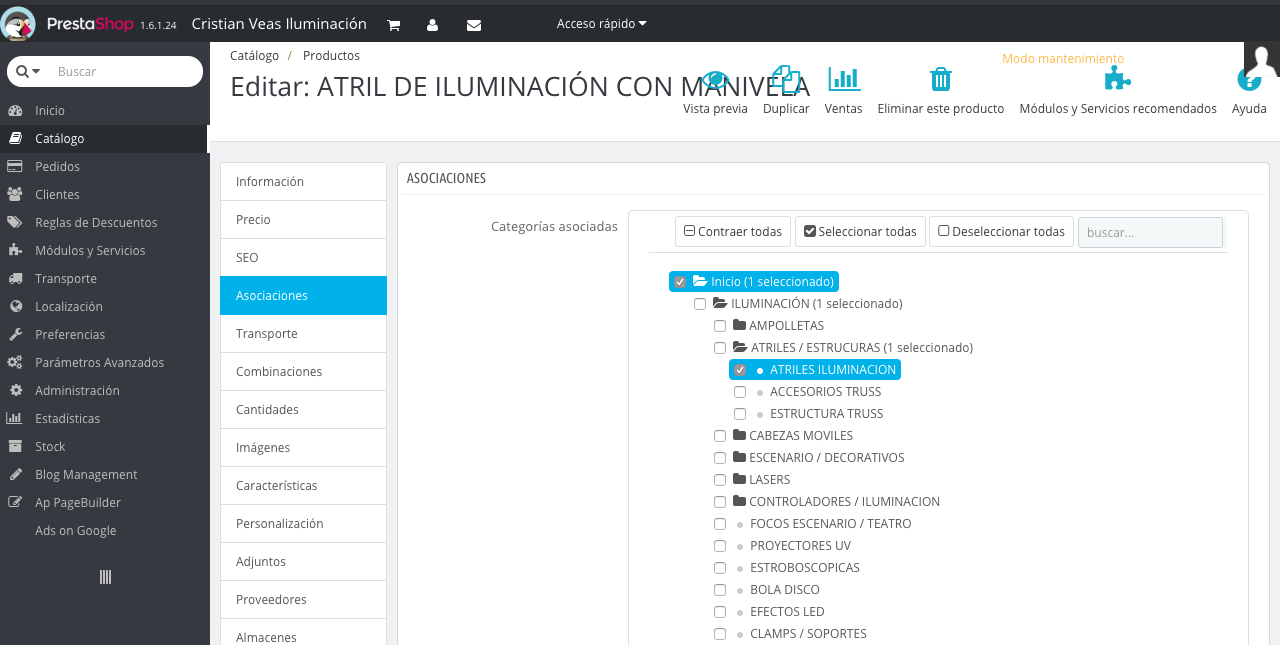Click the Contraer todas button

[x=733, y=231]
